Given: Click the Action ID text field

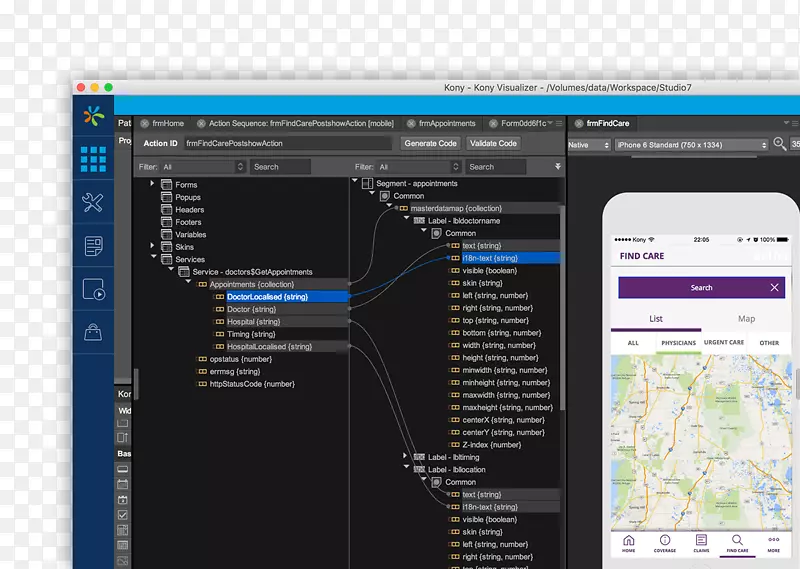Looking at the screenshot, I should (x=287, y=144).
